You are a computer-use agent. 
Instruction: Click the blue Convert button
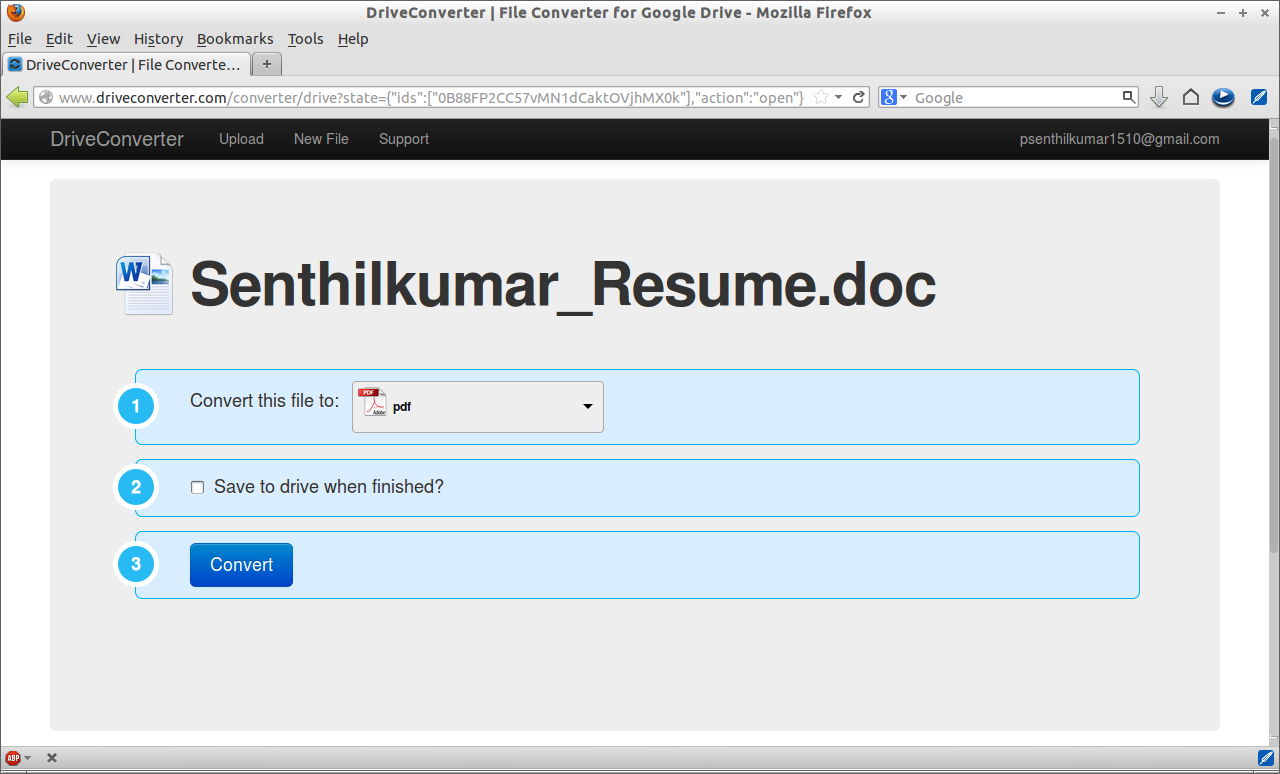click(241, 565)
